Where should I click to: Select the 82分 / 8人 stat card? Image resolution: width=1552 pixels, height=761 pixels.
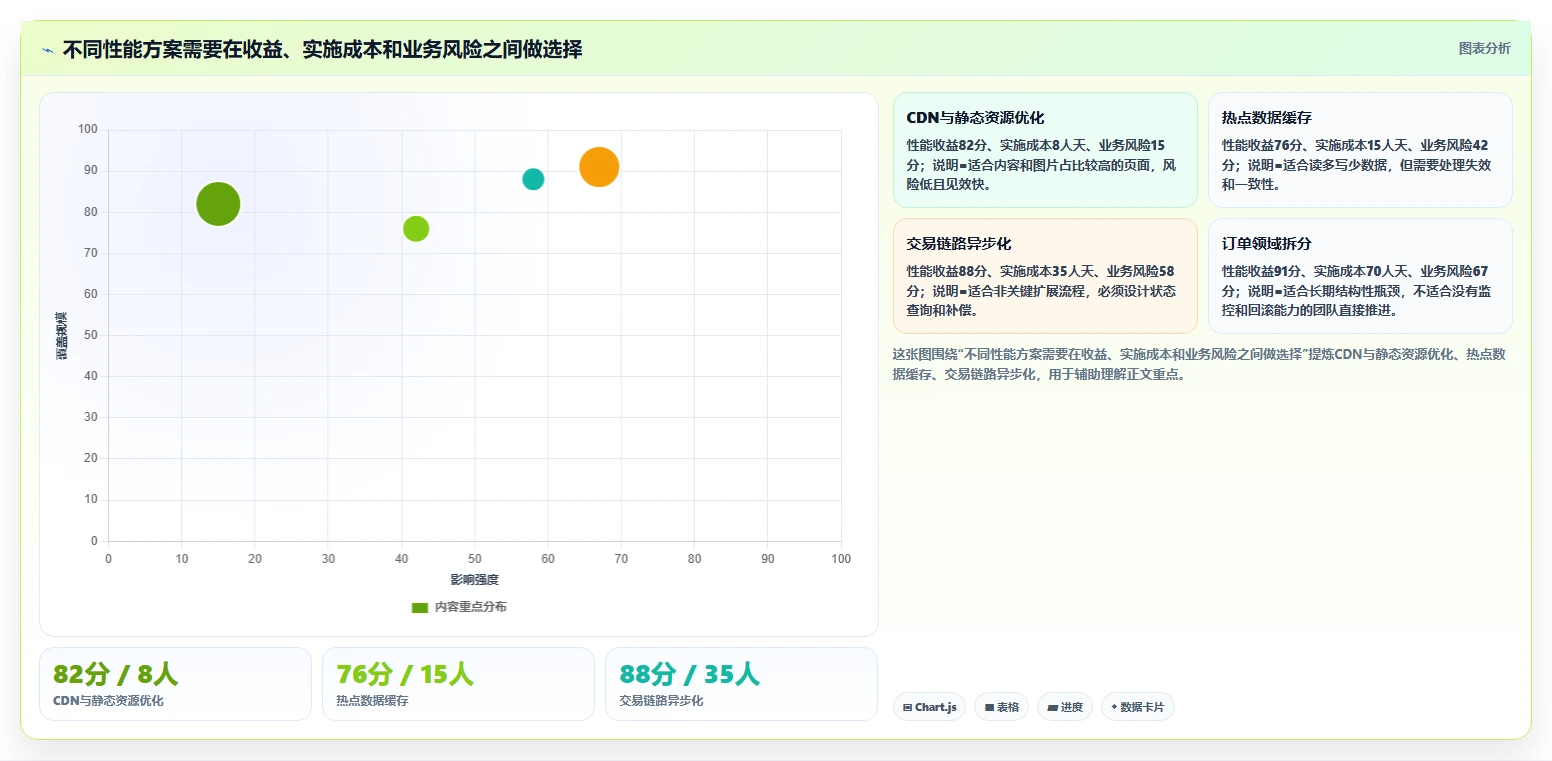point(175,684)
